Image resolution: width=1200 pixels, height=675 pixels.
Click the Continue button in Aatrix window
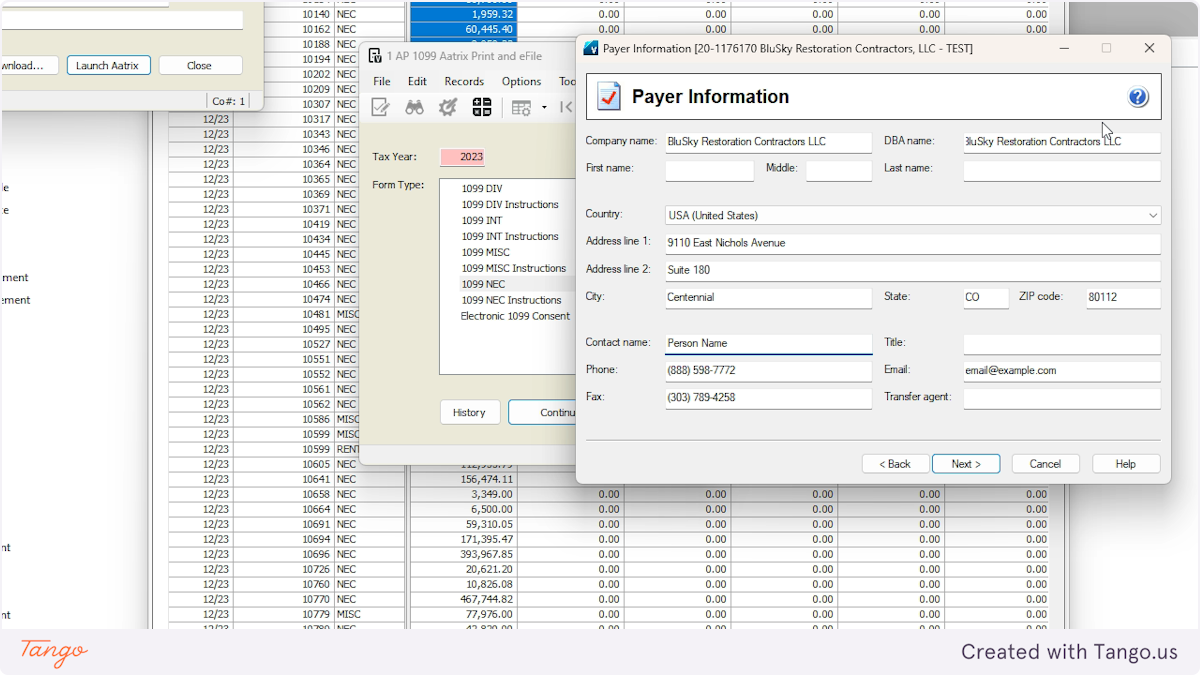(x=543, y=412)
